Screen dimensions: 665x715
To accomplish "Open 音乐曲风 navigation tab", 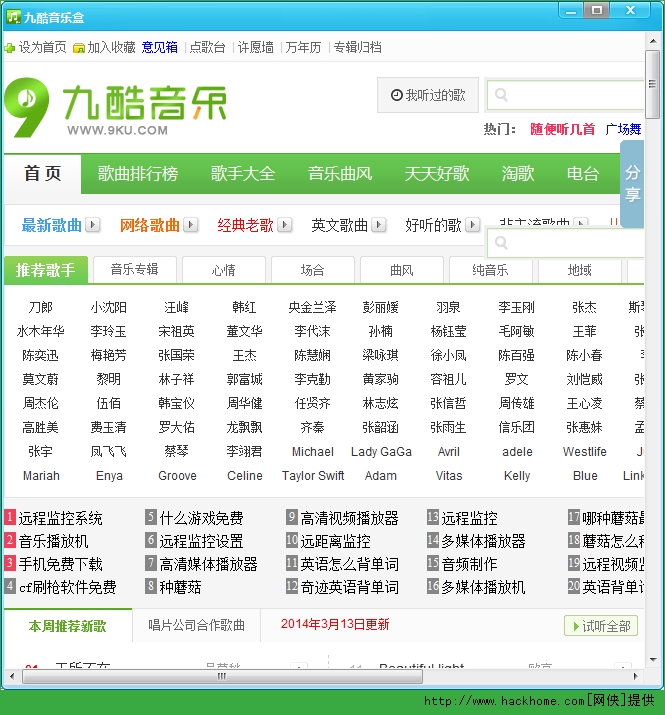I will pyautogui.click(x=340, y=174).
